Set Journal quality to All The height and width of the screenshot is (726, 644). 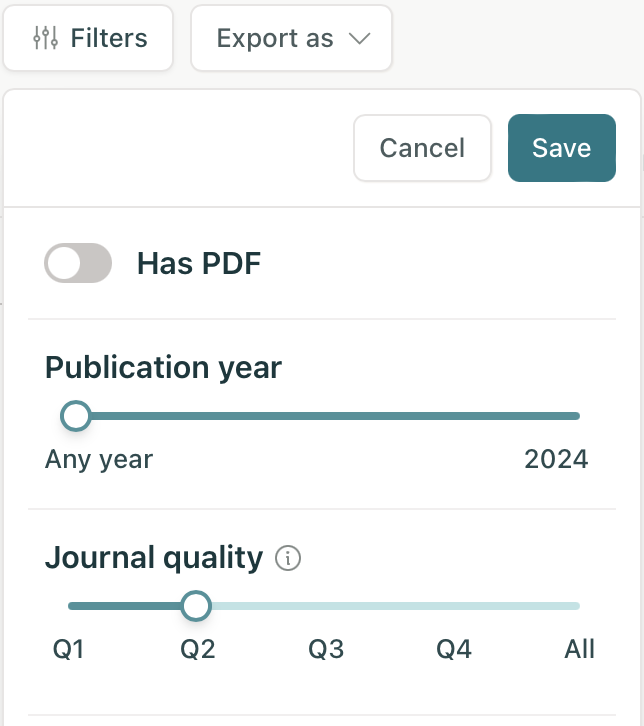[579, 649]
